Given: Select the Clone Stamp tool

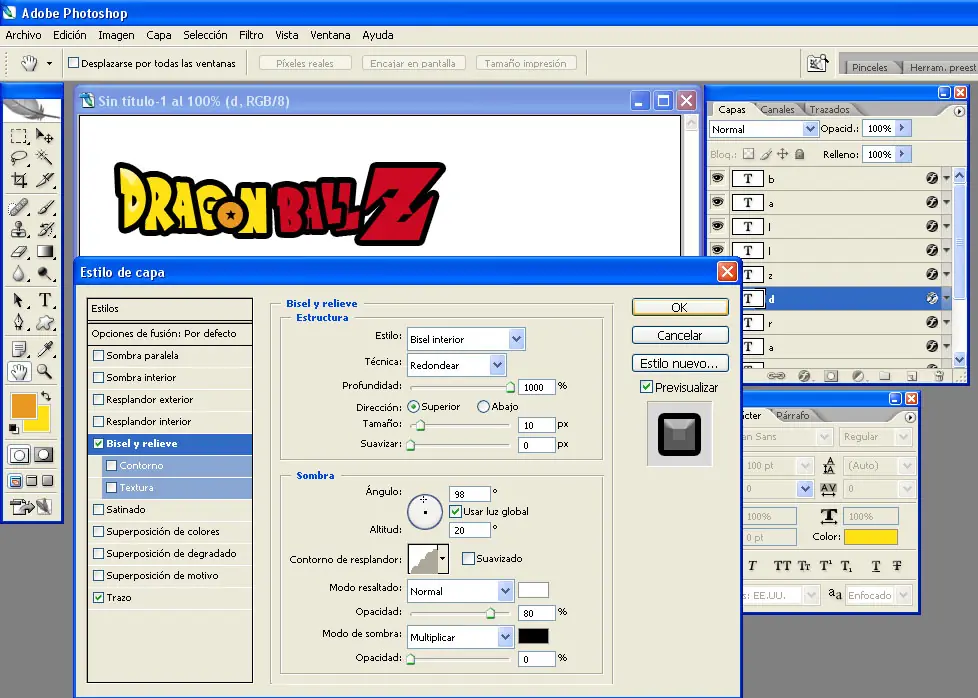Looking at the screenshot, I should click(x=19, y=230).
